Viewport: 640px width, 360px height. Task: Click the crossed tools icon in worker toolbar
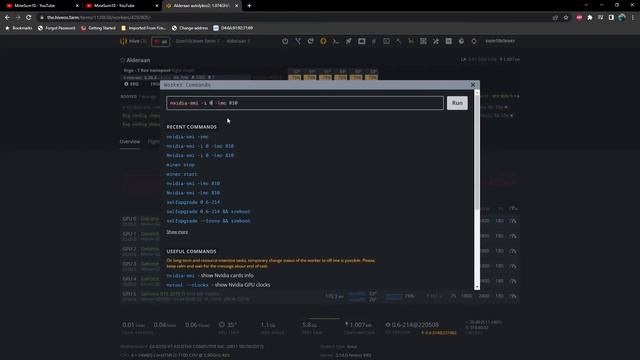436,41
